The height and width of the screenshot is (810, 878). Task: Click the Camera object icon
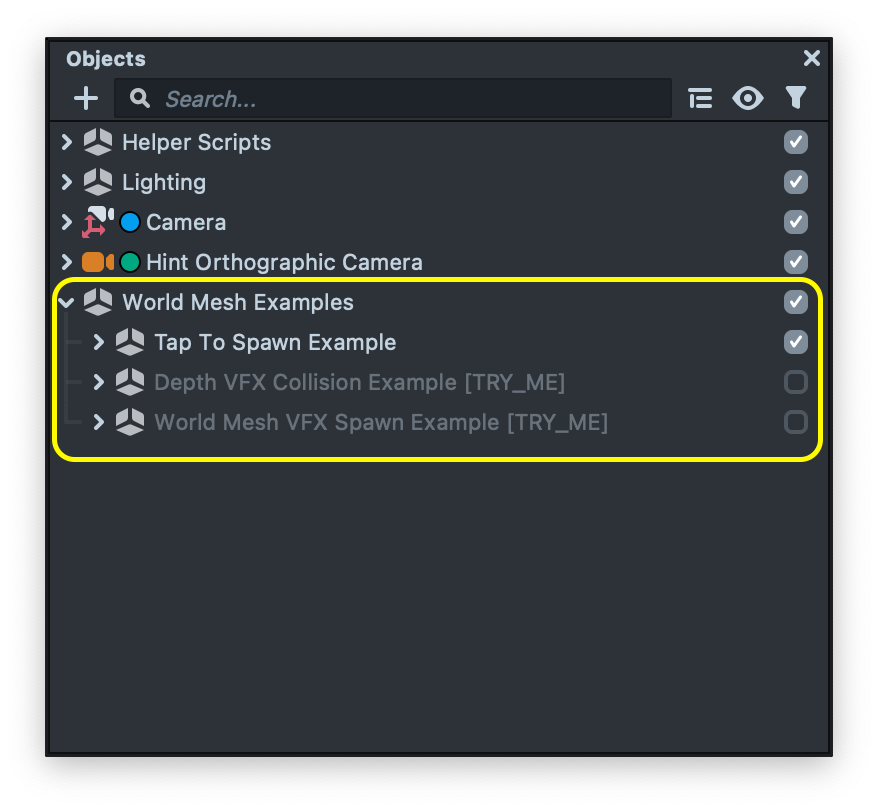coord(96,222)
